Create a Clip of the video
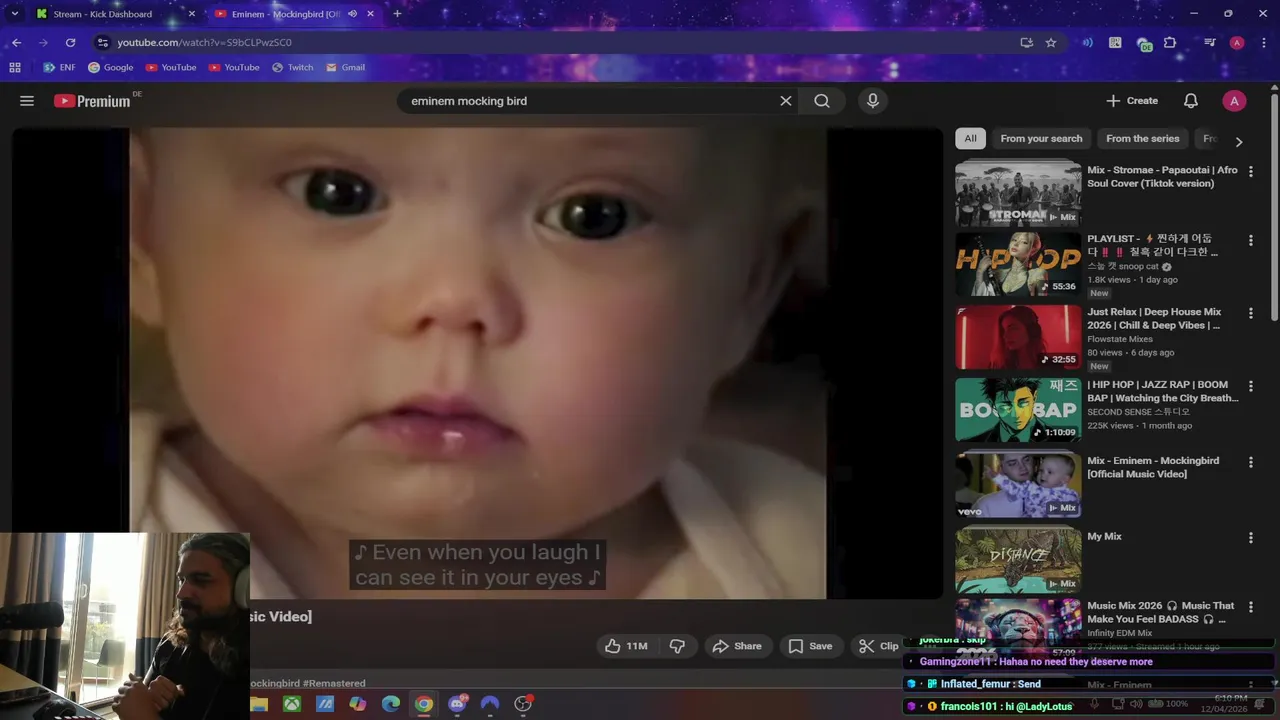This screenshot has height=720, width=1280. [x=878, y=646]
